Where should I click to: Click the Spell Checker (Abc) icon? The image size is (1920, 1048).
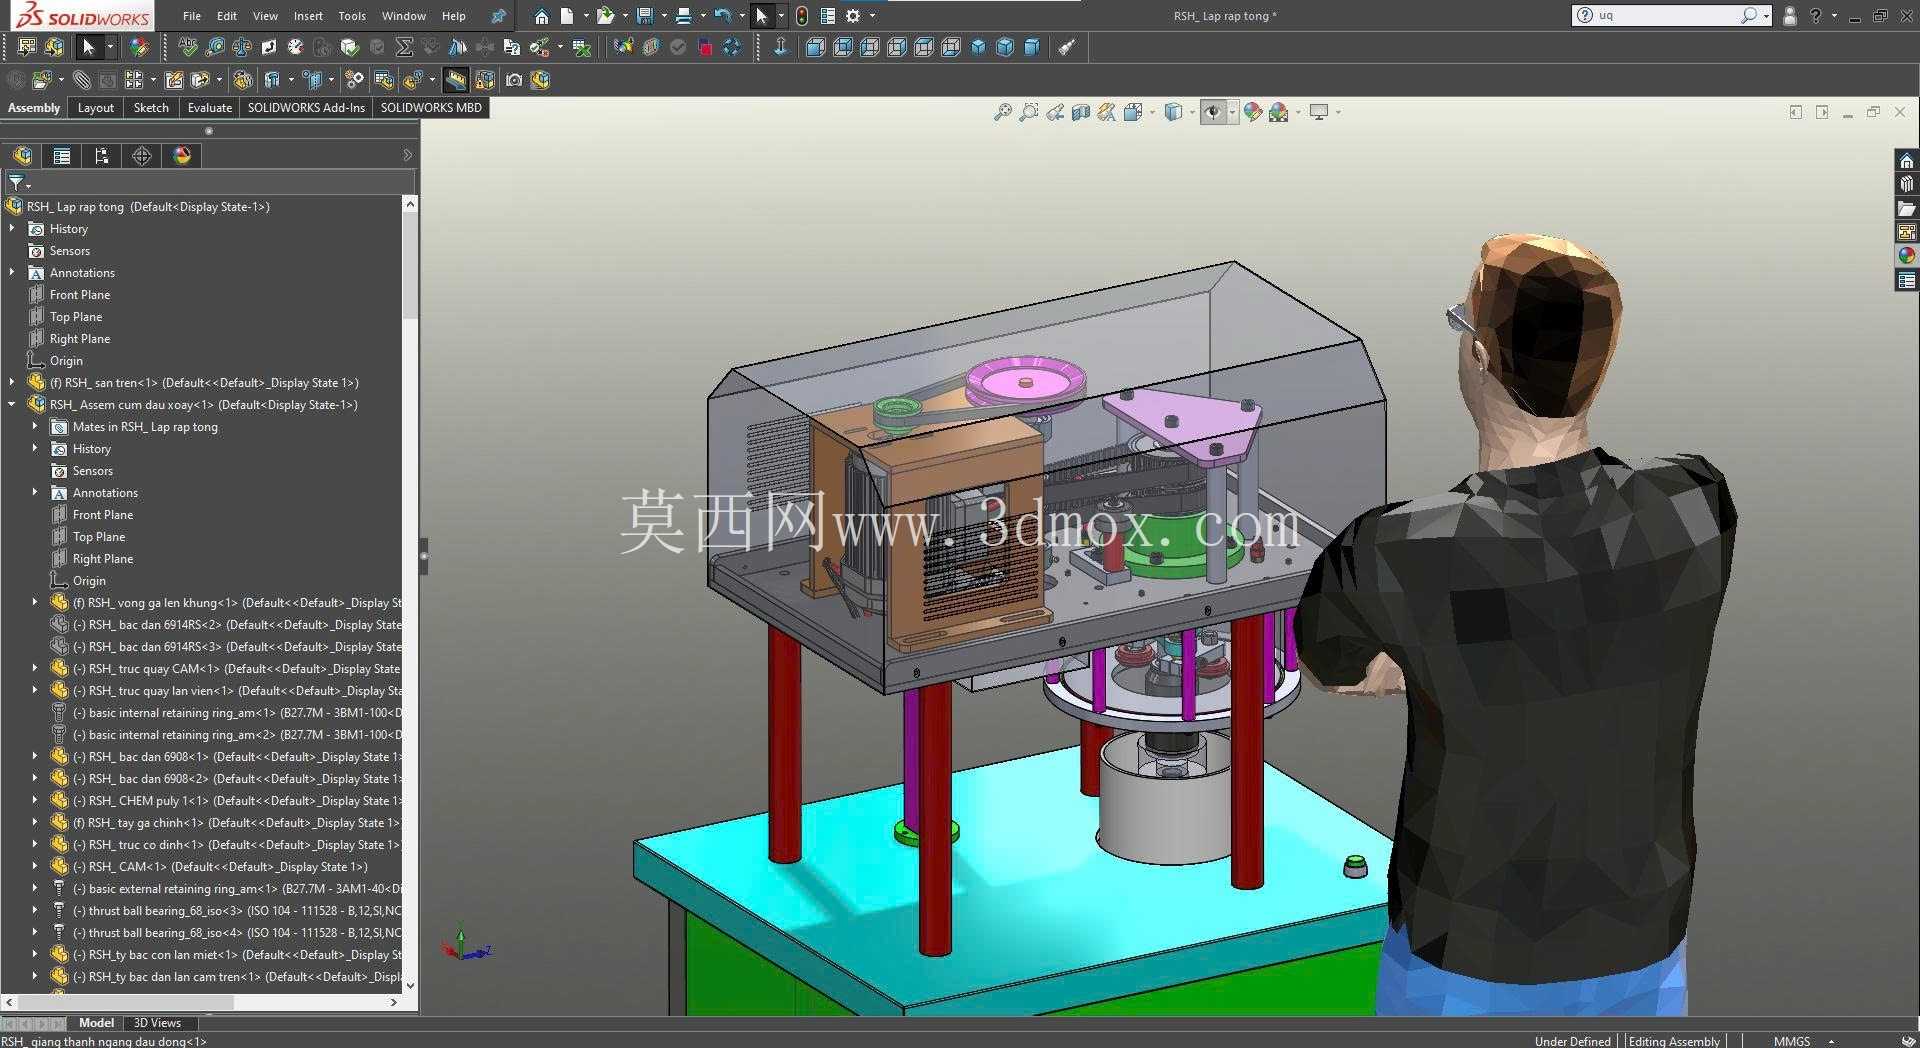pyautogui.click(x=187, y=47)
